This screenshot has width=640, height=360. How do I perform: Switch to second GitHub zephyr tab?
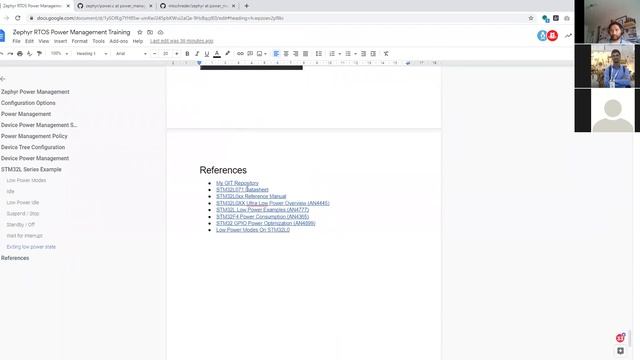(x=198, y=6)
